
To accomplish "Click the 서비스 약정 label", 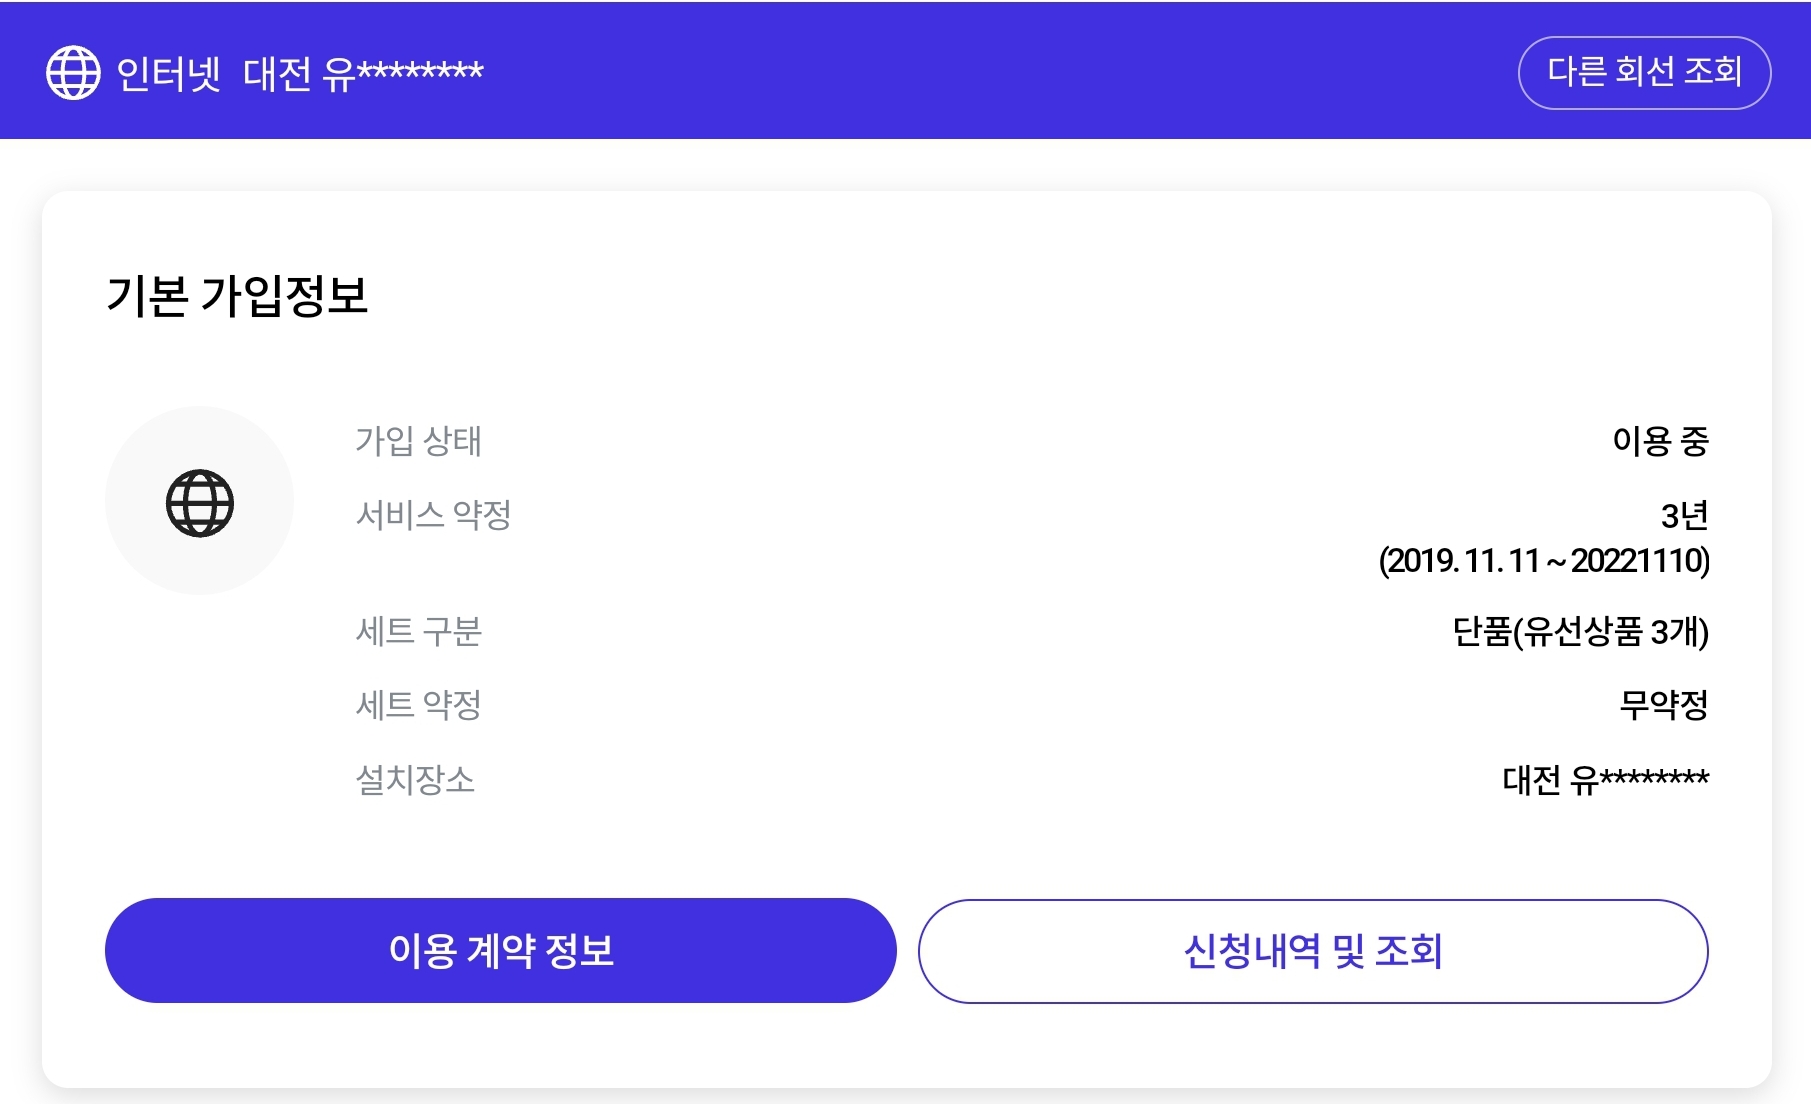I will (x=433, y=514).
